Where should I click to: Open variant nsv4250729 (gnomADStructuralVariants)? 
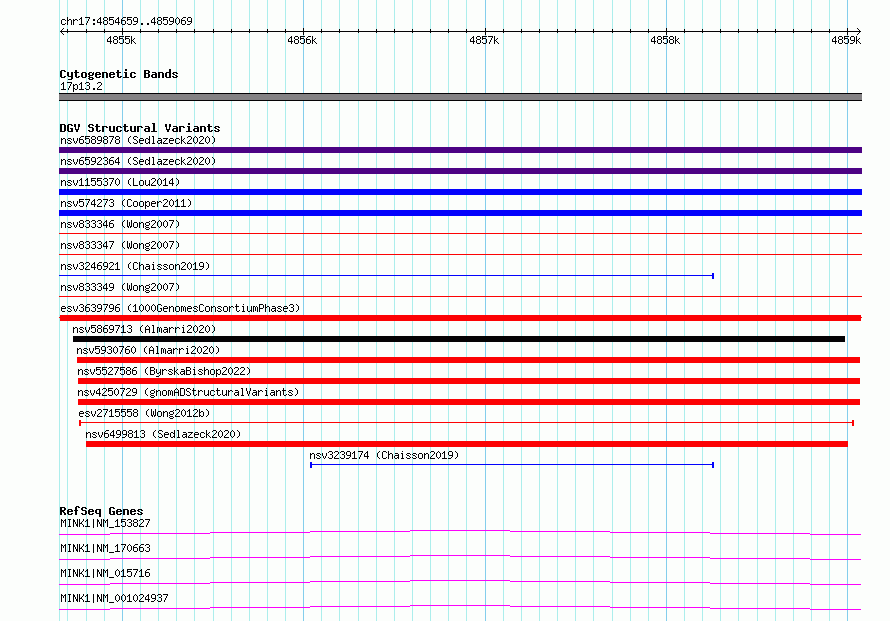pyautogui.click(x=188, y=392)
